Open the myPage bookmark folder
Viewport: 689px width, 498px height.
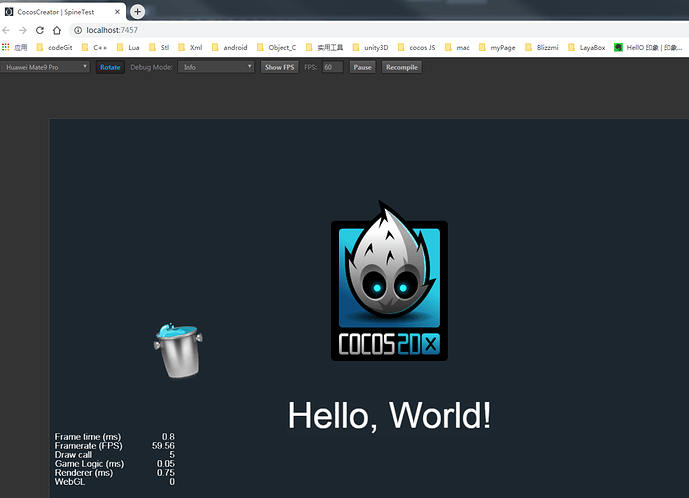[x=497, y=47]
